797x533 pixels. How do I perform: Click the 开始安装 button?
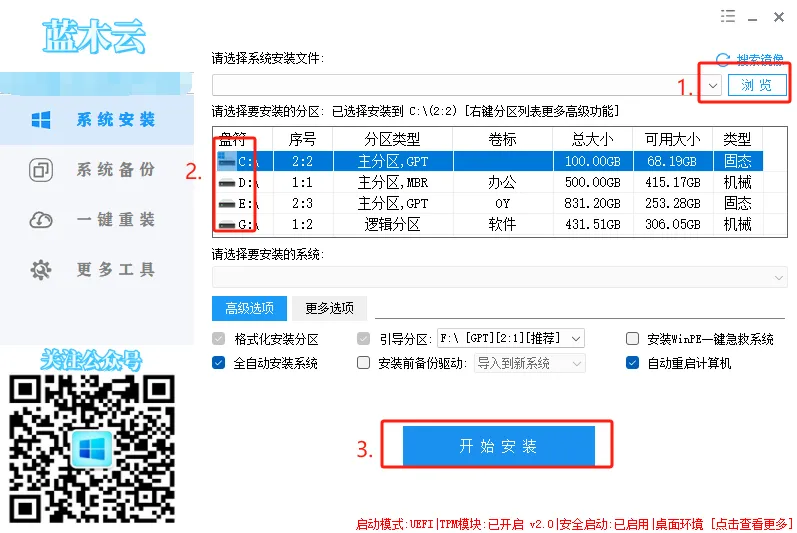tap(499, 446)
